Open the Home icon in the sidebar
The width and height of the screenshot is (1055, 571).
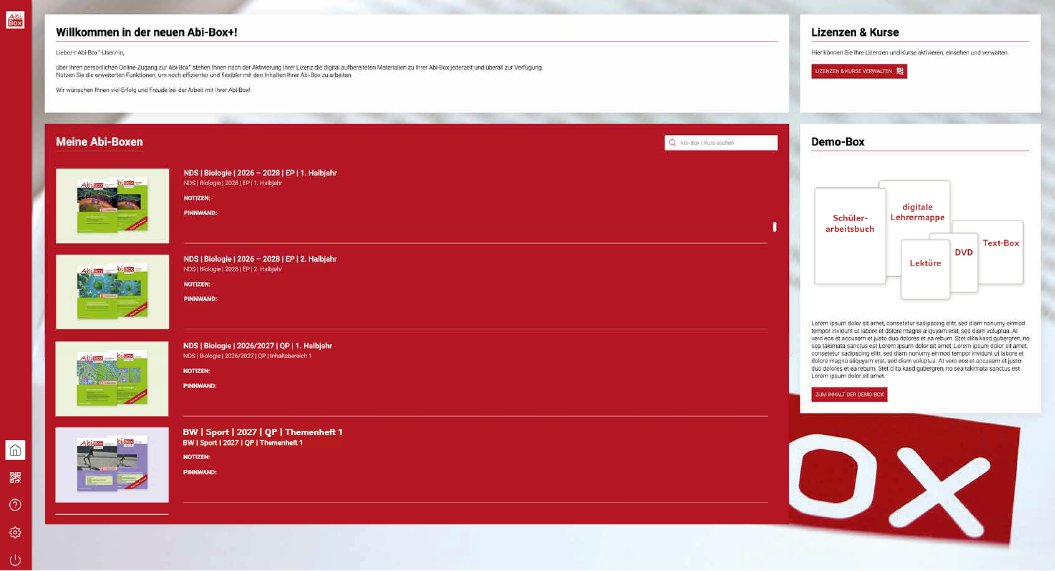pyautogui.click(x=15, y=449)
